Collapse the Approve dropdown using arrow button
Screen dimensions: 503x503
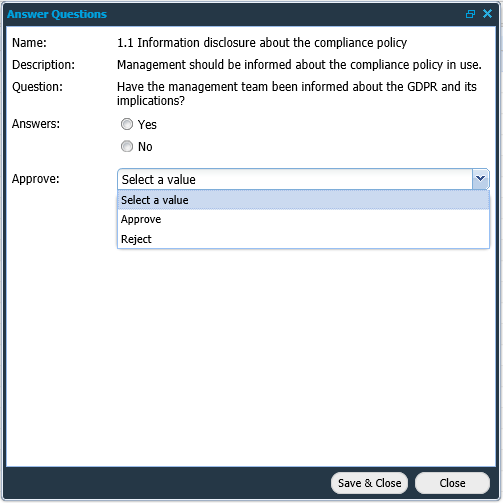tap(480, 179)
